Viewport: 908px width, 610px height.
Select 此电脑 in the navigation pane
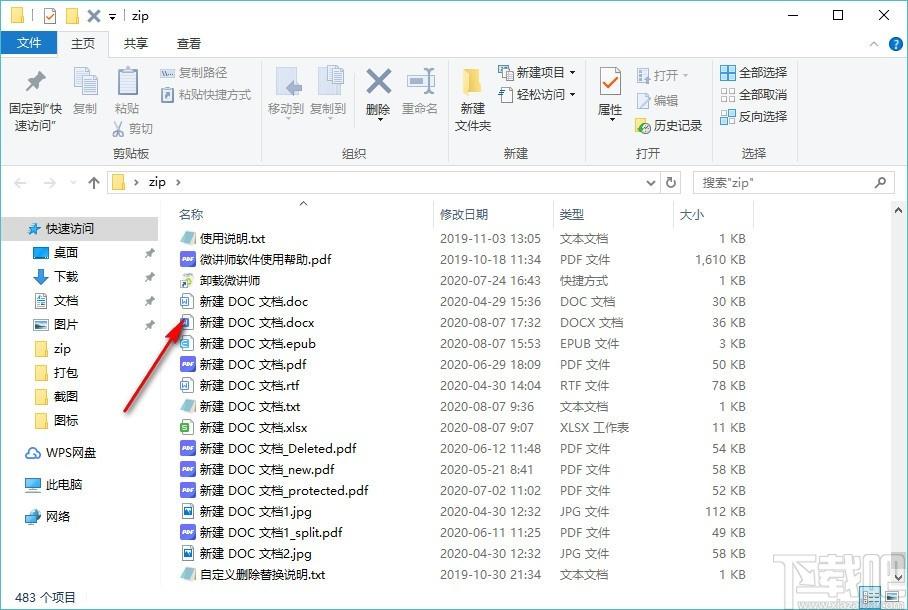coord(64,485)
